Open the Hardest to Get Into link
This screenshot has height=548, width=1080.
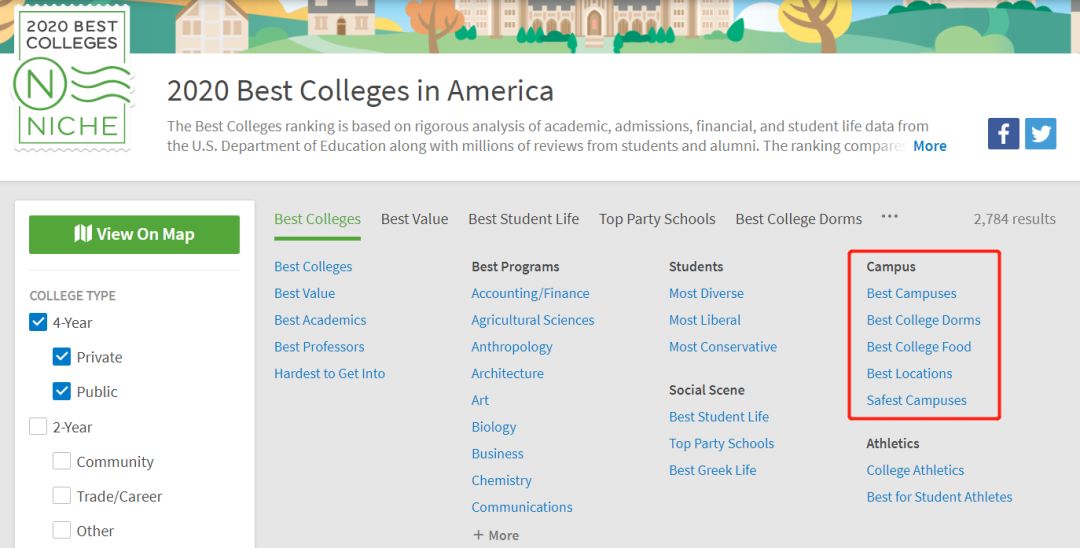(x=329, y=373)
